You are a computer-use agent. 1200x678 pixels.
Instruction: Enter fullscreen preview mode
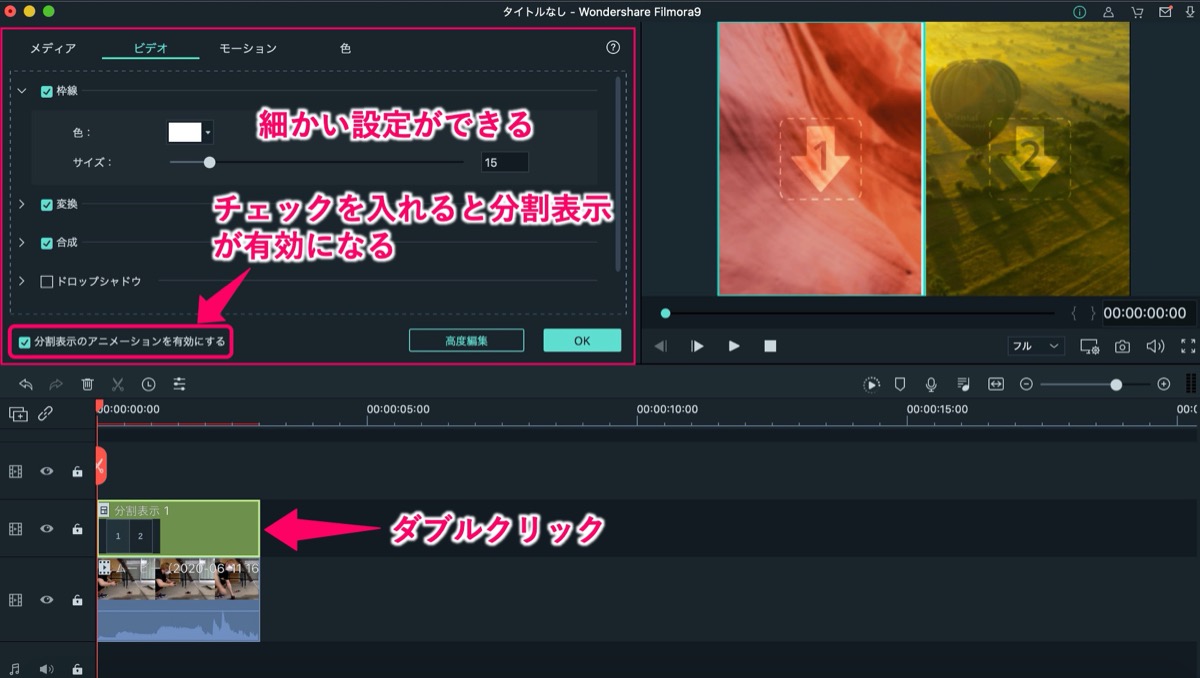click(1188, 346)
